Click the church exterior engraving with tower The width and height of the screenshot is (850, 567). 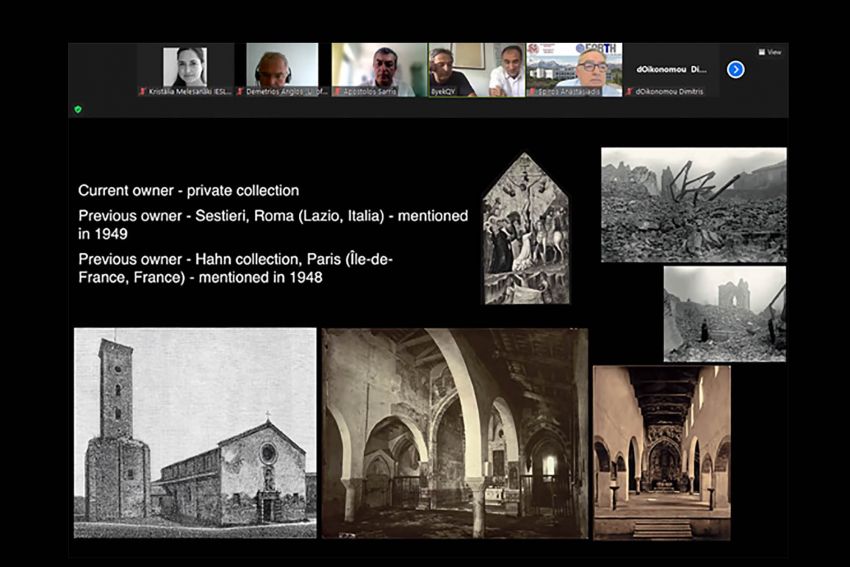(195, 433)
